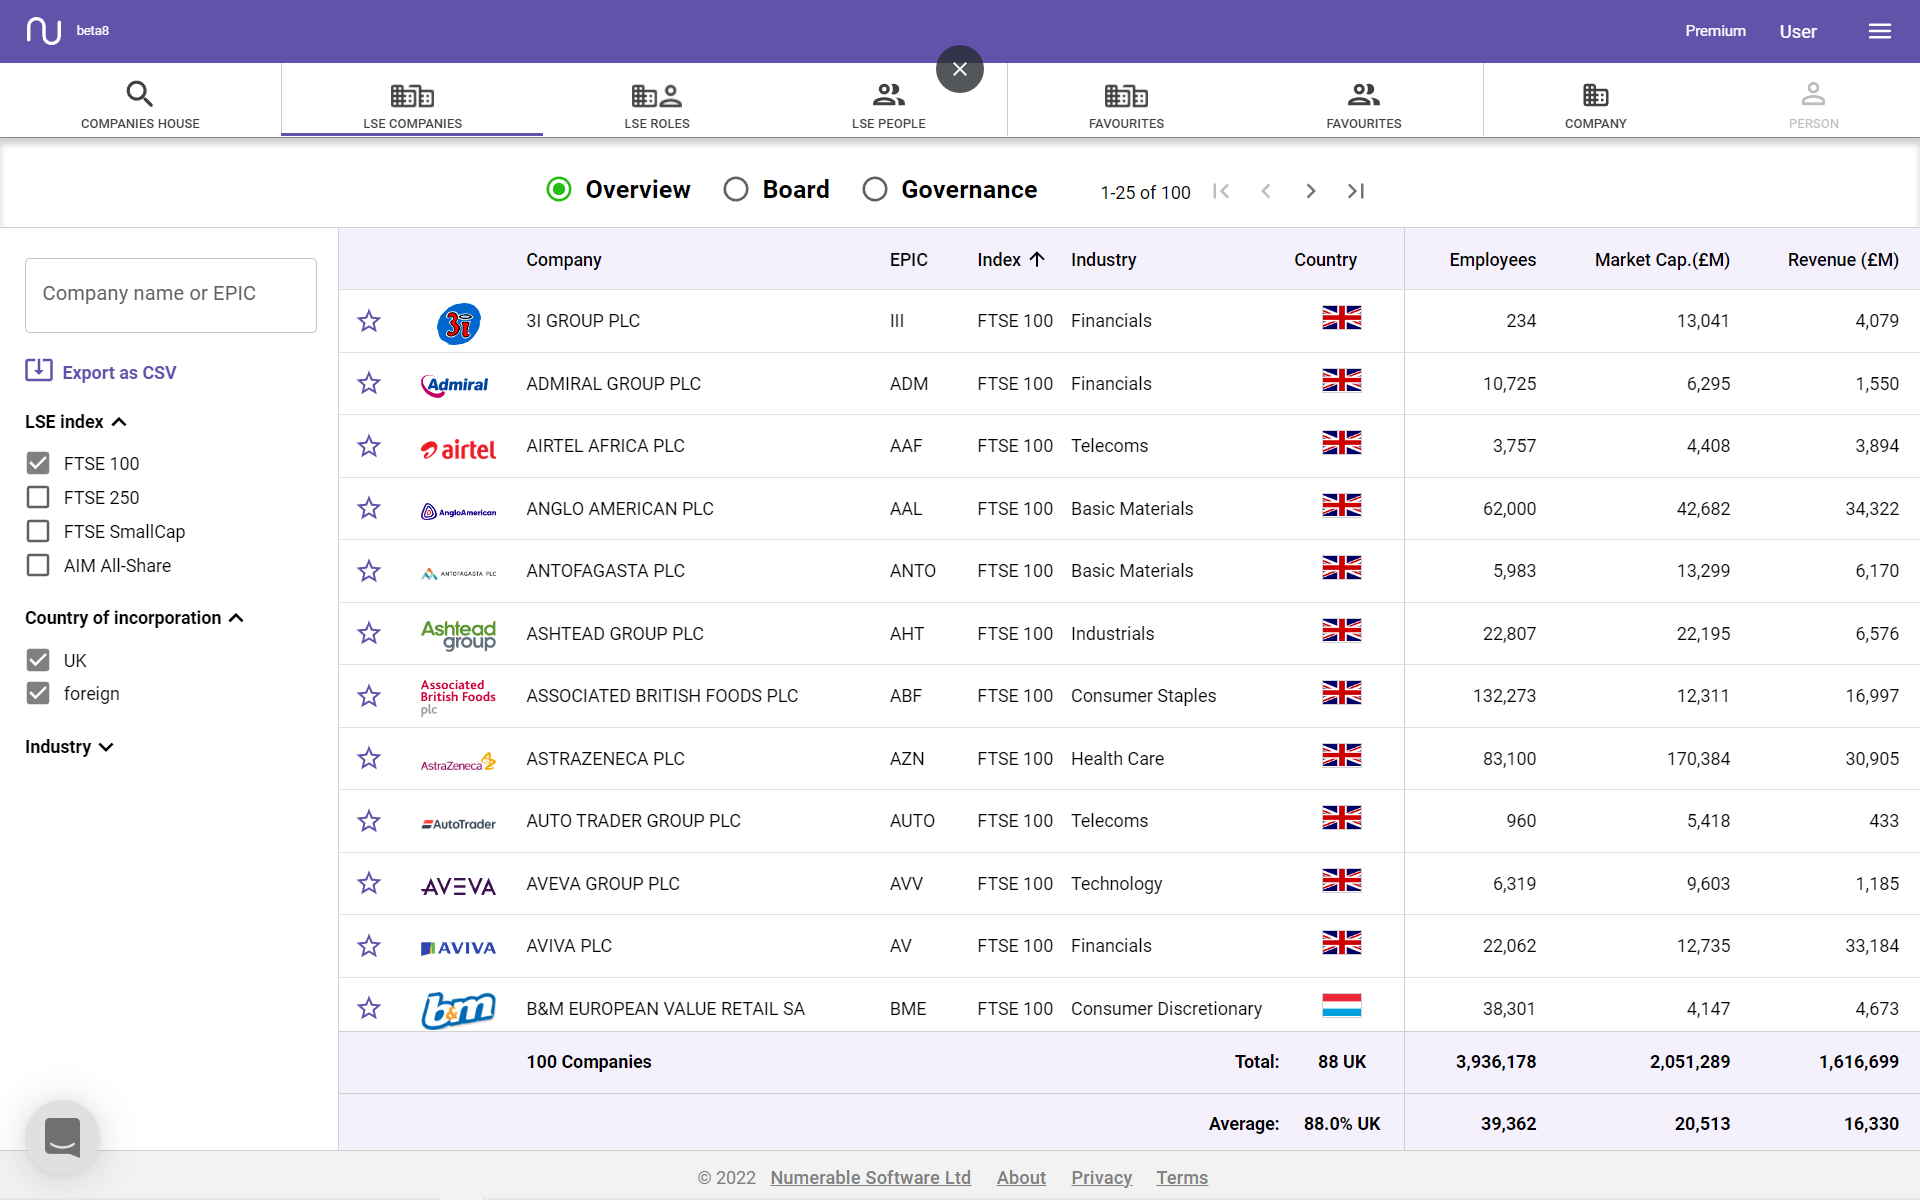Open Companies House search tab
This screenshot has height=1200, width=1920.
(x=140, y=105)
